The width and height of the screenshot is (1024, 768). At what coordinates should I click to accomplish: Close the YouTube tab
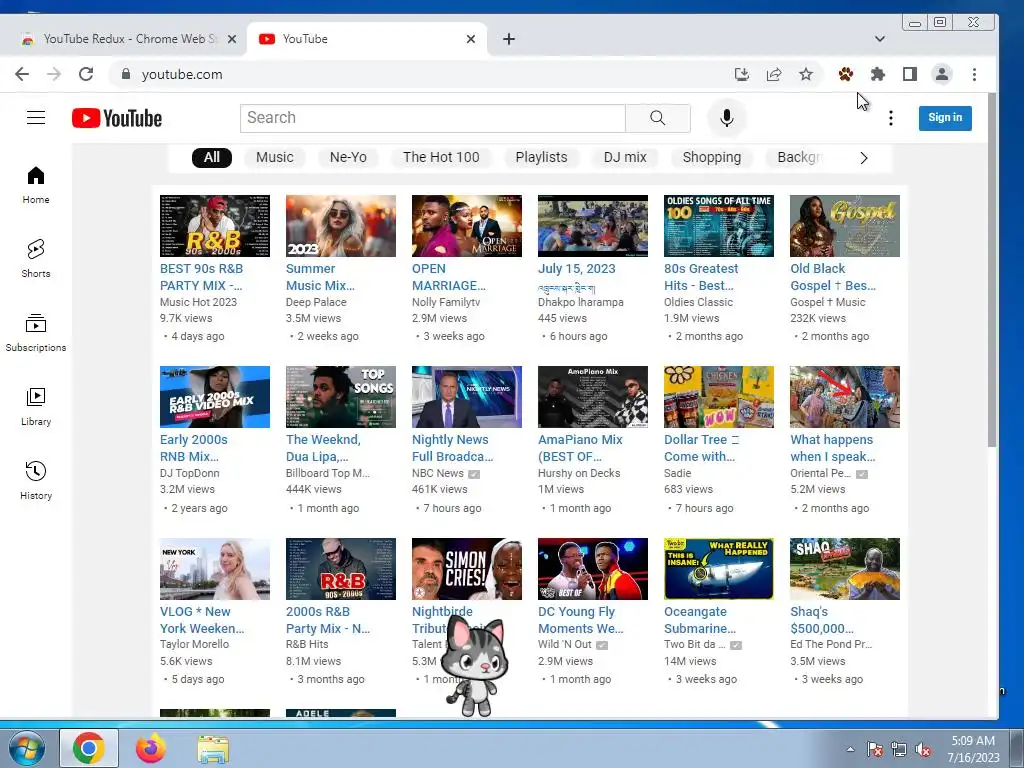coord(471,39)
